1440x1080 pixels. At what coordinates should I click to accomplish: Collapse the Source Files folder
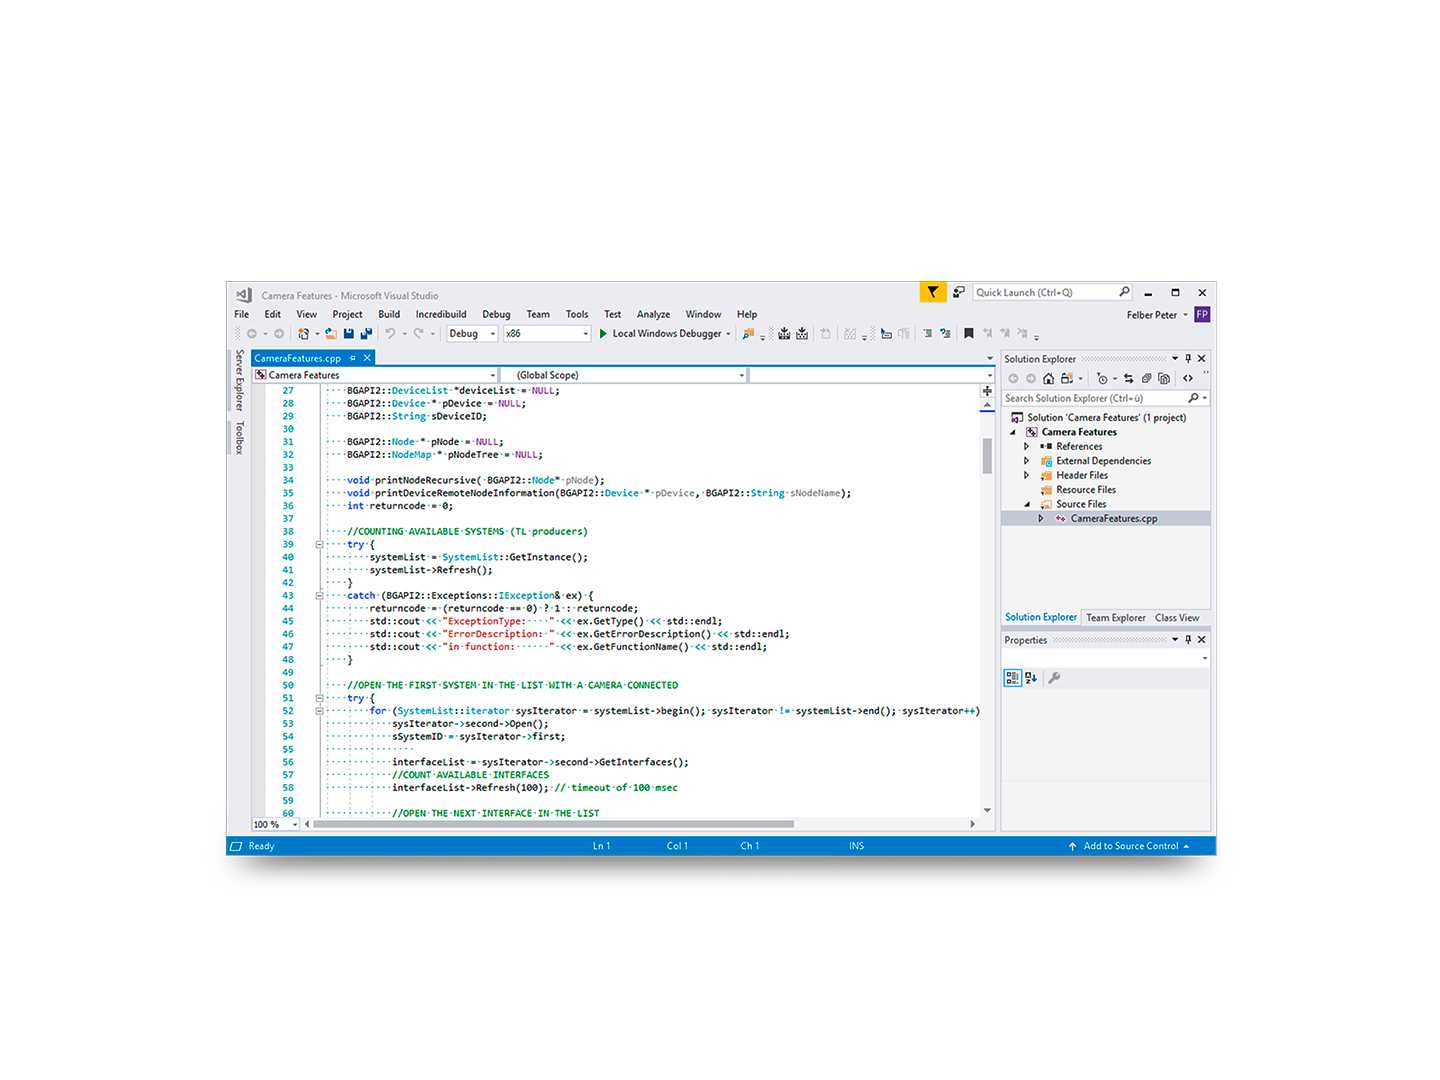(1026, 504)
